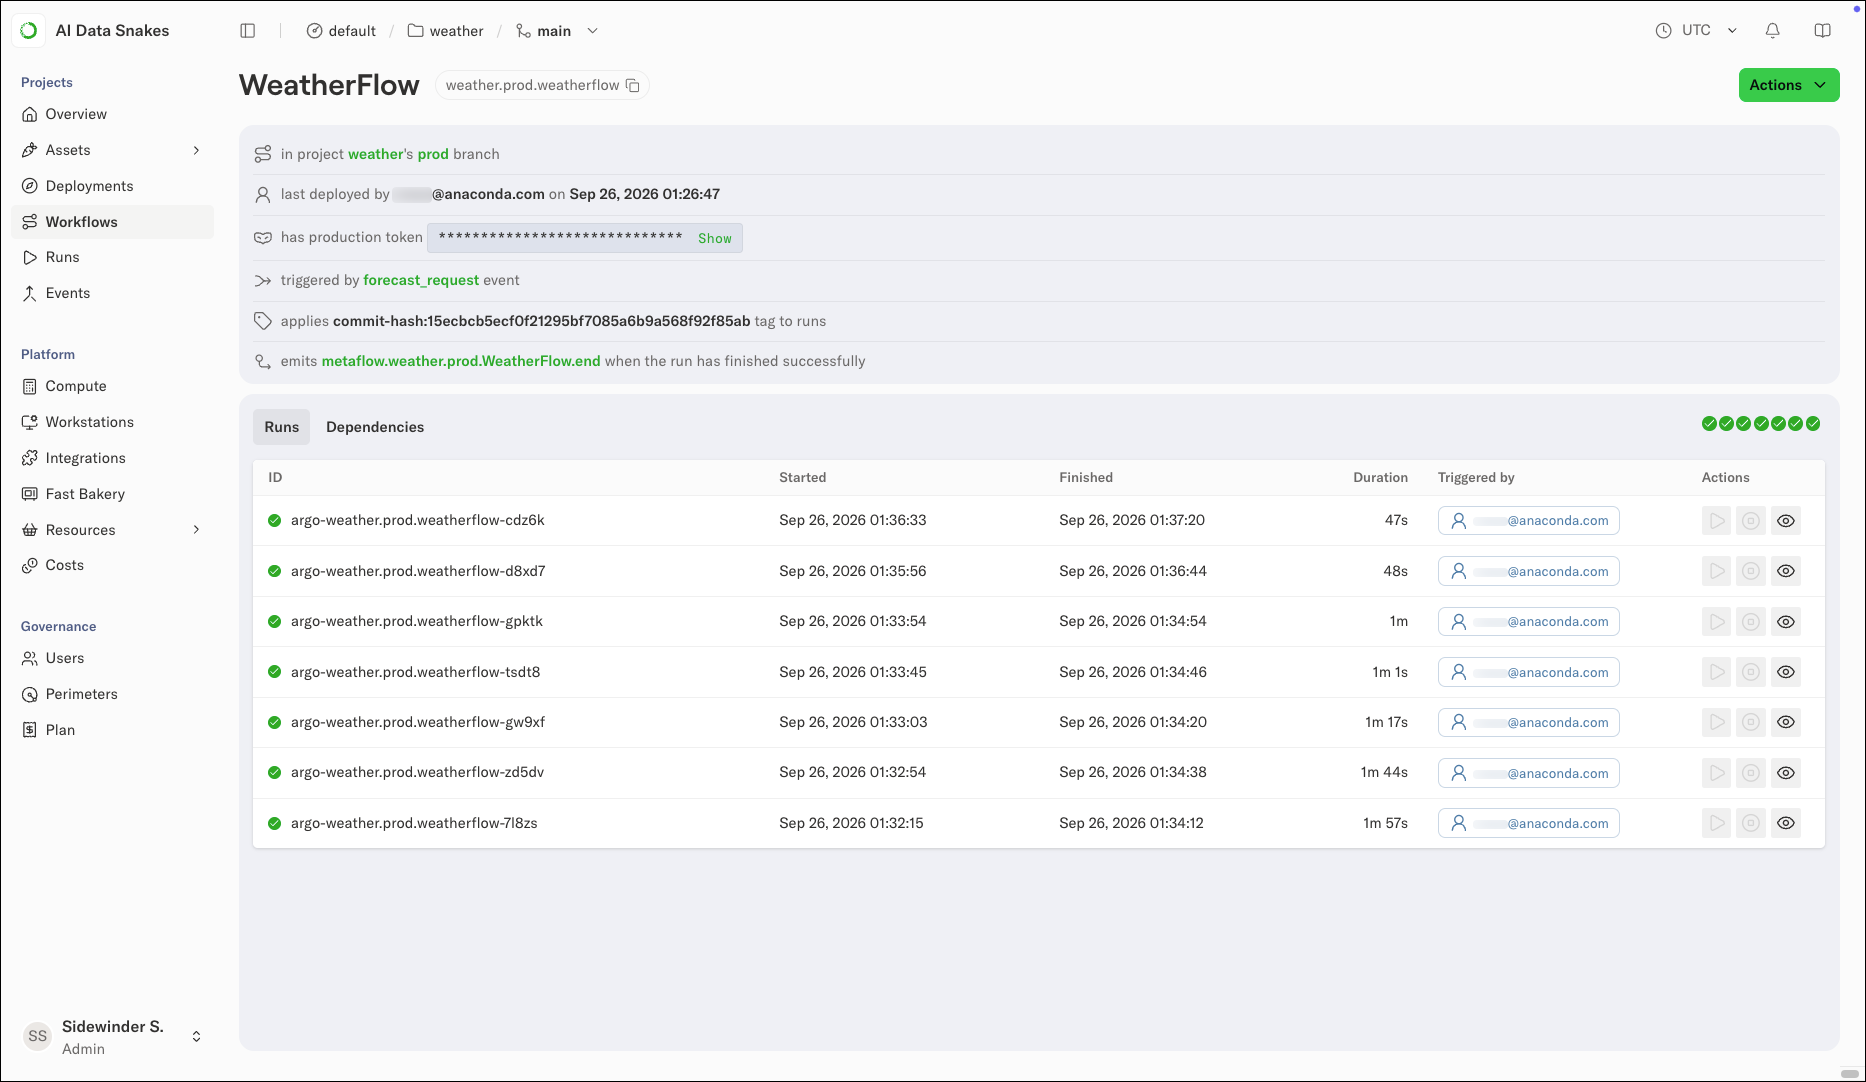Click play icon for run cdz6k
This screenshot has height=1082, width=1866.
click(1716, 521)
